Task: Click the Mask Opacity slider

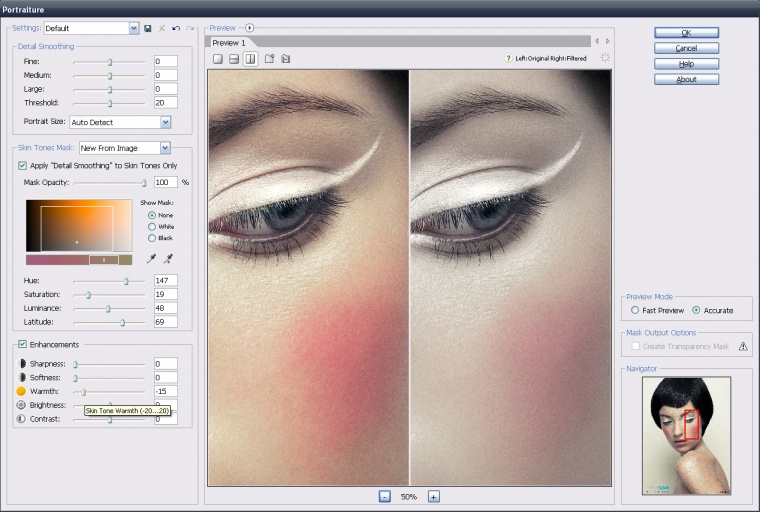Action: (x=110, y=183)
